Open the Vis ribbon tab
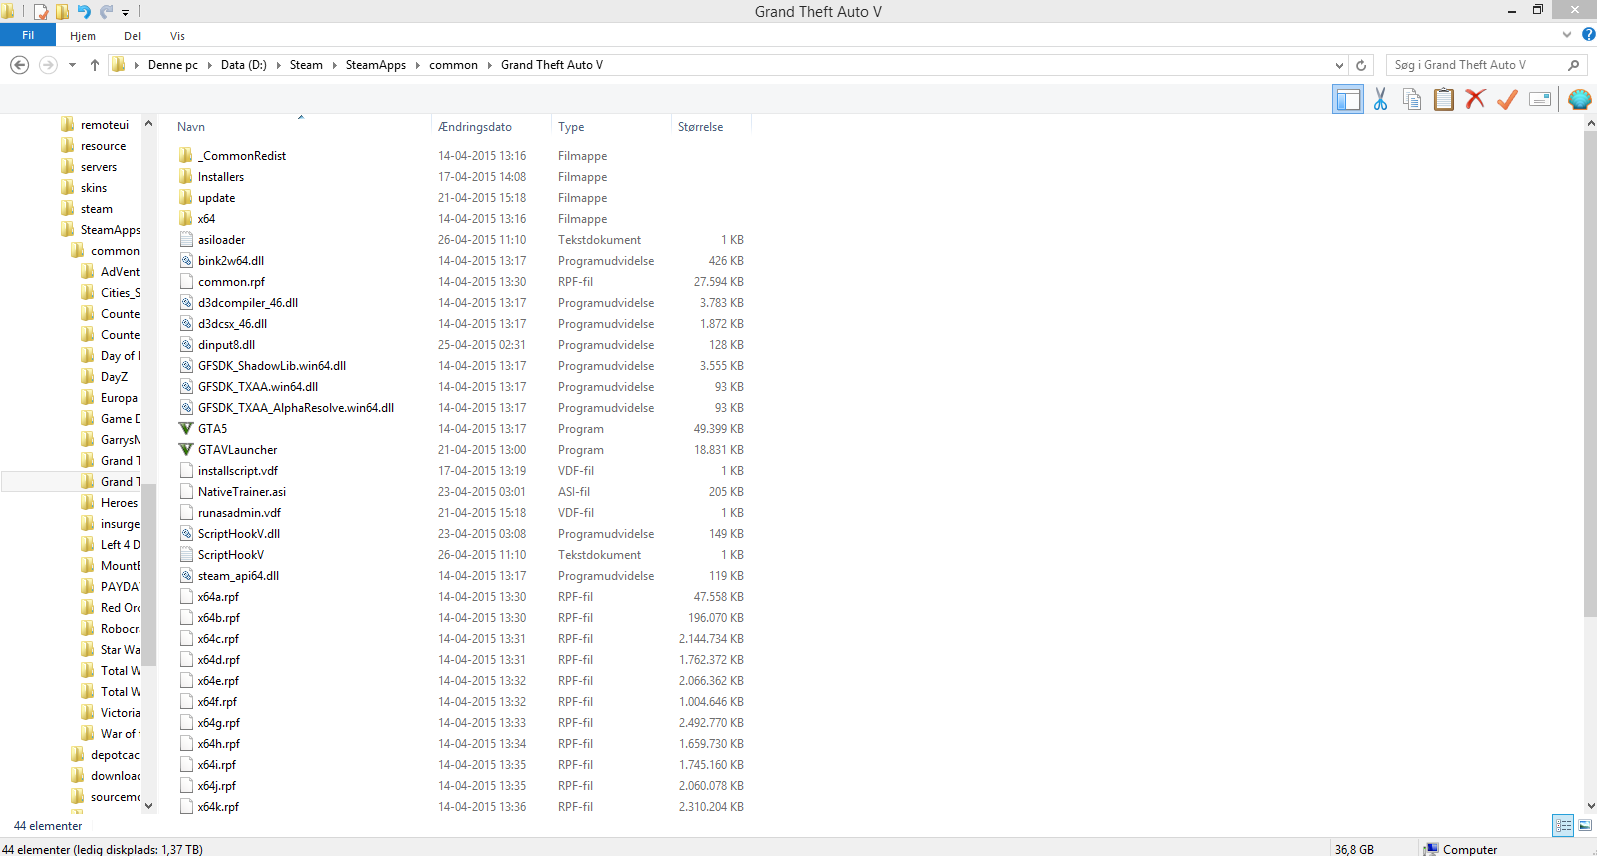 click(177, 36)
